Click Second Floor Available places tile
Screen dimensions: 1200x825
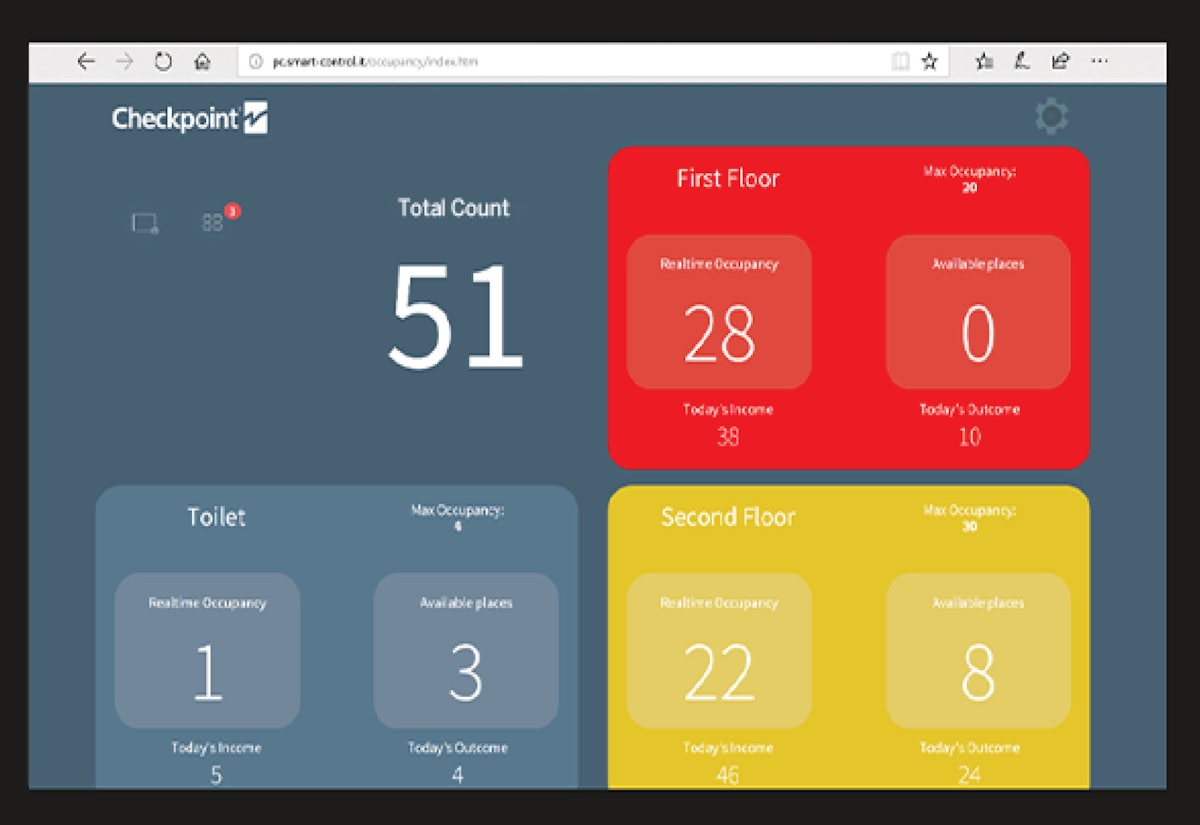(977, 650)
